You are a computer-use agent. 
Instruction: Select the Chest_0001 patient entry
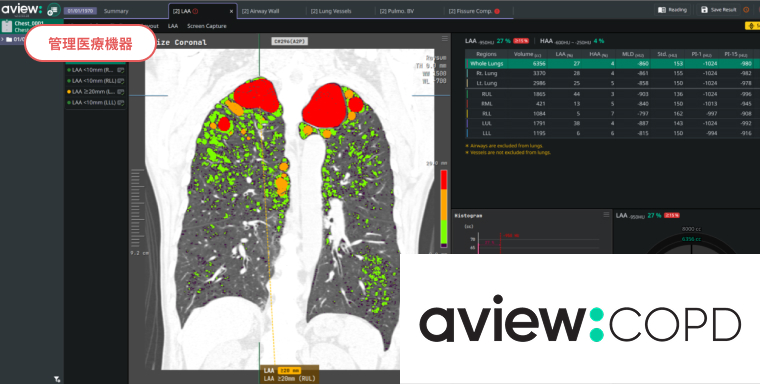[x=32, y=26]
